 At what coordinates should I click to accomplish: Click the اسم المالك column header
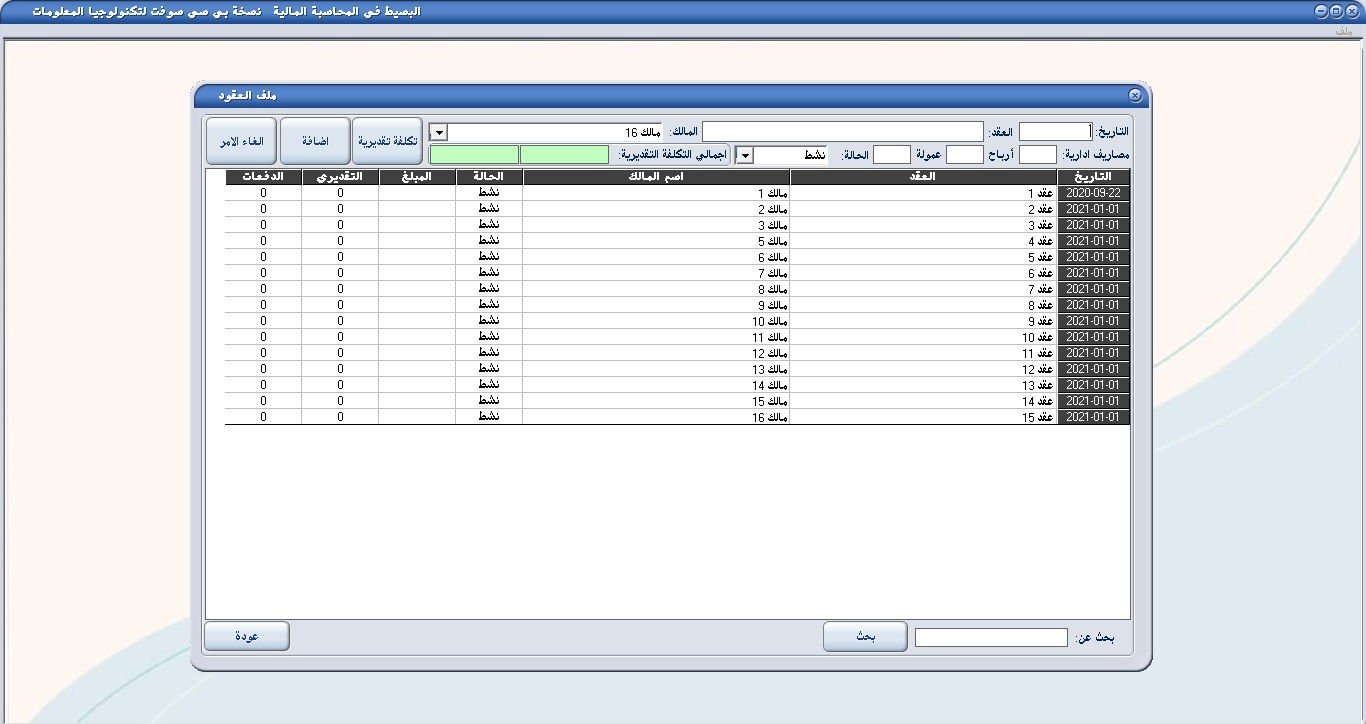(x=656, y=177)
